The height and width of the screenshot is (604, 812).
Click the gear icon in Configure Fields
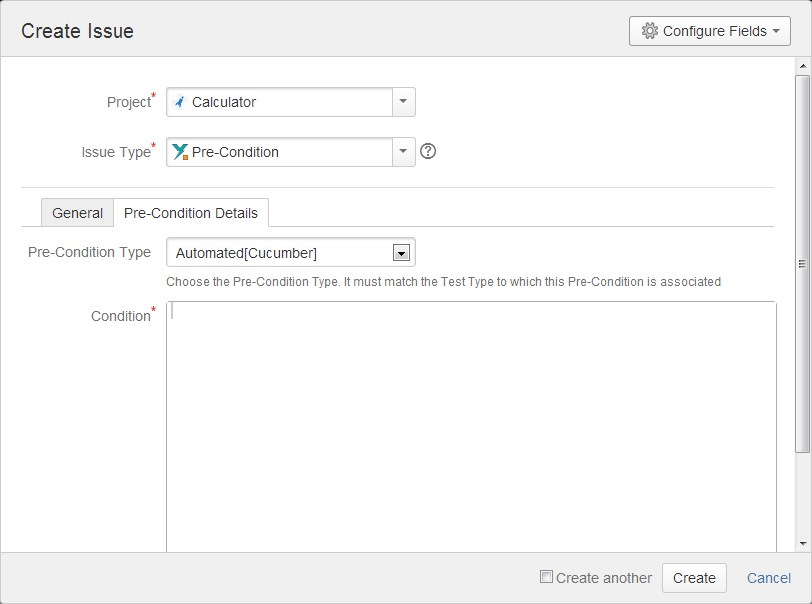[649, 31]
